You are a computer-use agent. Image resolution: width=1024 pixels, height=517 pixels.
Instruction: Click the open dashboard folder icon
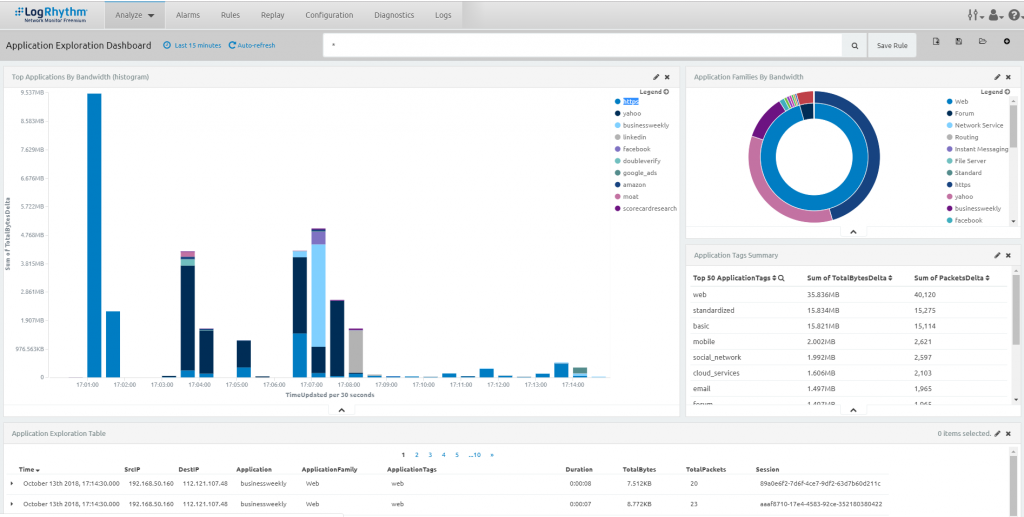[982, 41]
